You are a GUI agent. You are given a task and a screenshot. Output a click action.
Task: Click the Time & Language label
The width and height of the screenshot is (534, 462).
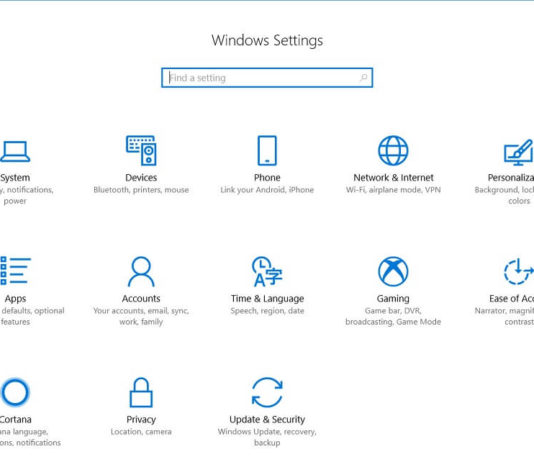coord(267,299)
